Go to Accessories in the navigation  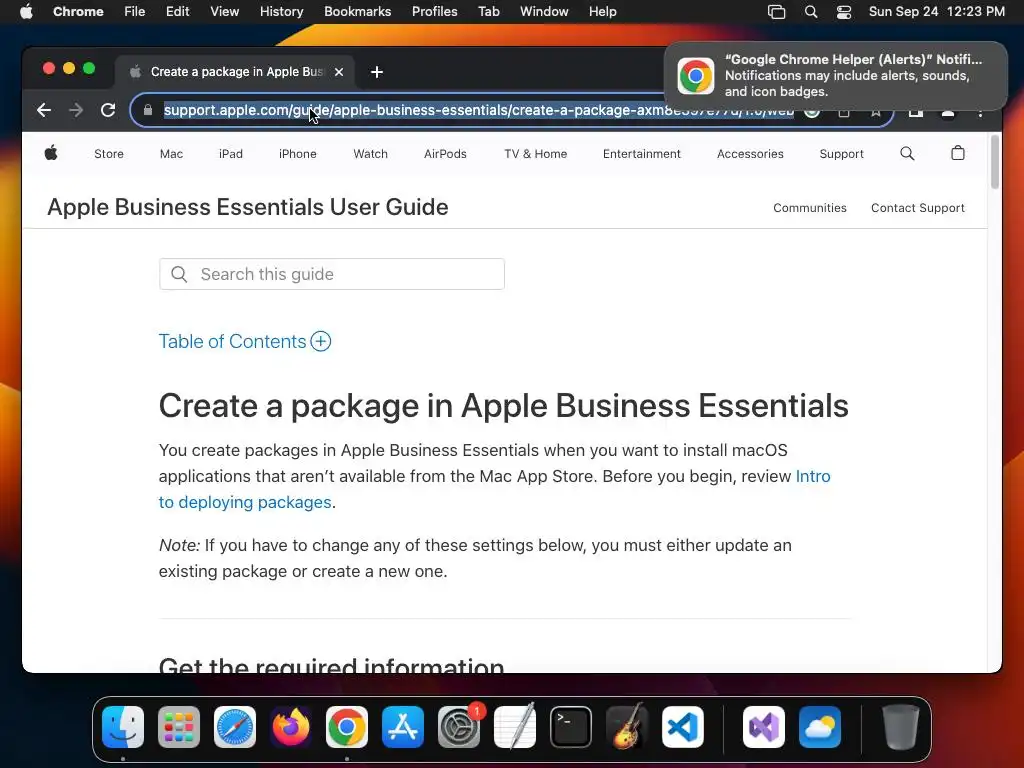click(750, 154)
